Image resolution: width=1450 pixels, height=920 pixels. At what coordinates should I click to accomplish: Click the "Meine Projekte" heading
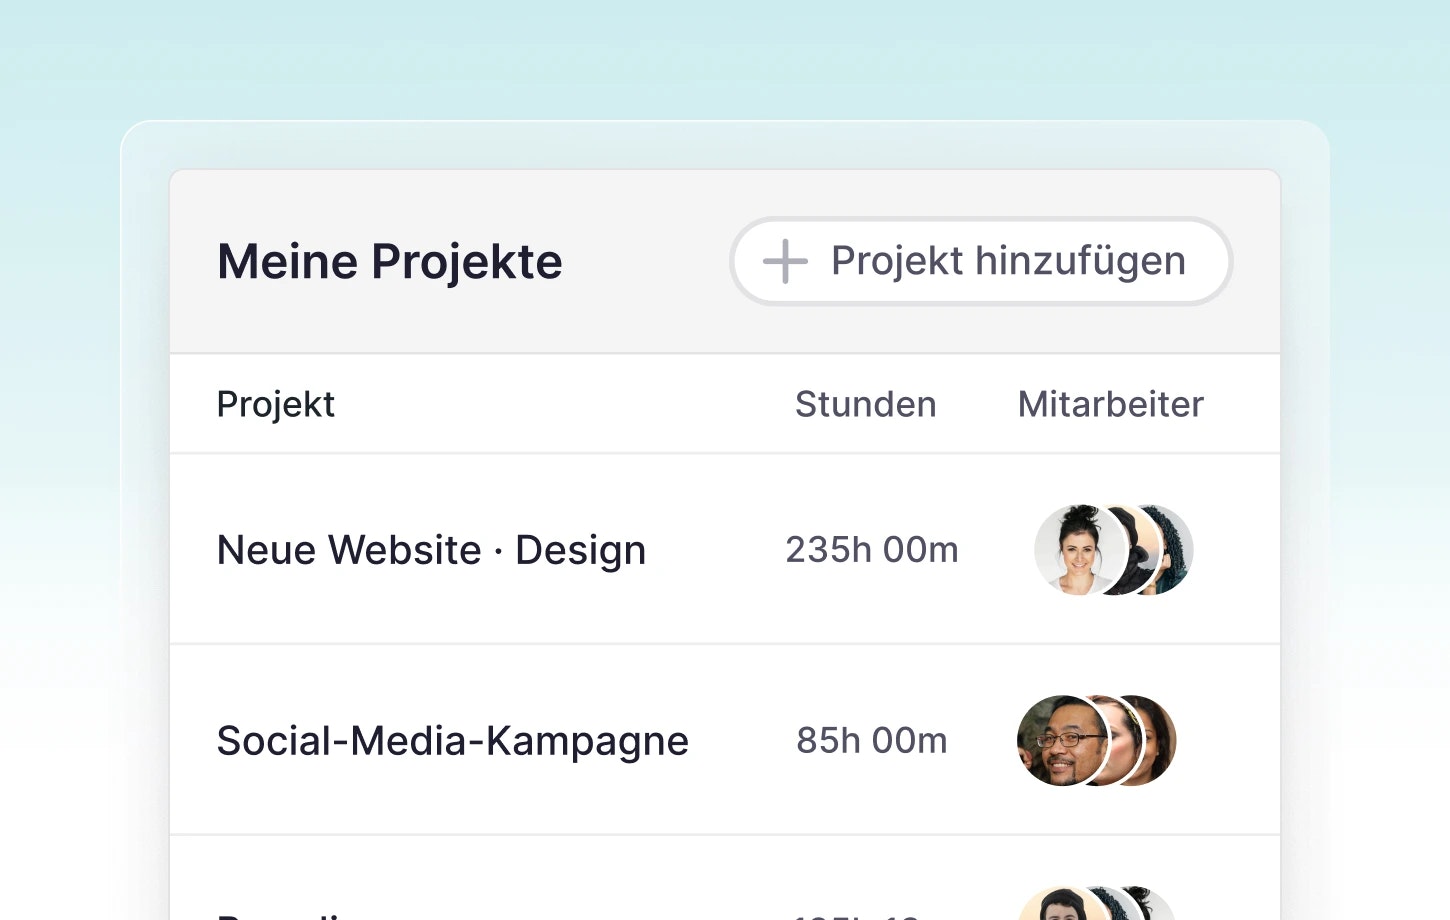tap(389, 262)
